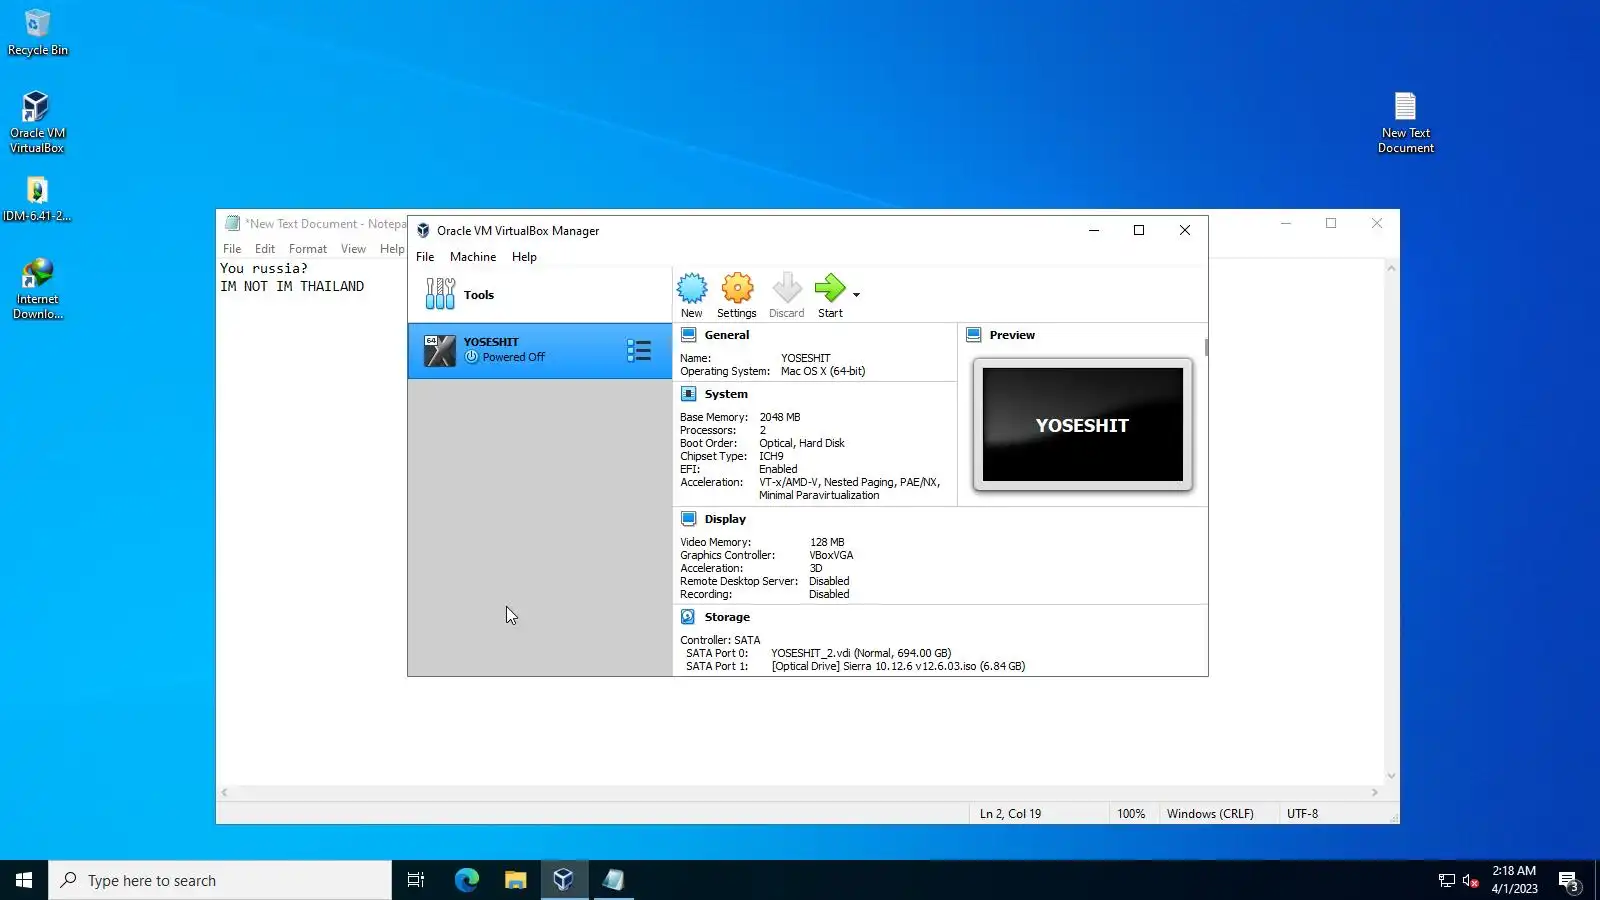Maximize the VirtualBox Manager window
Screen dimensions: 1600x900
coord(1139,230)
